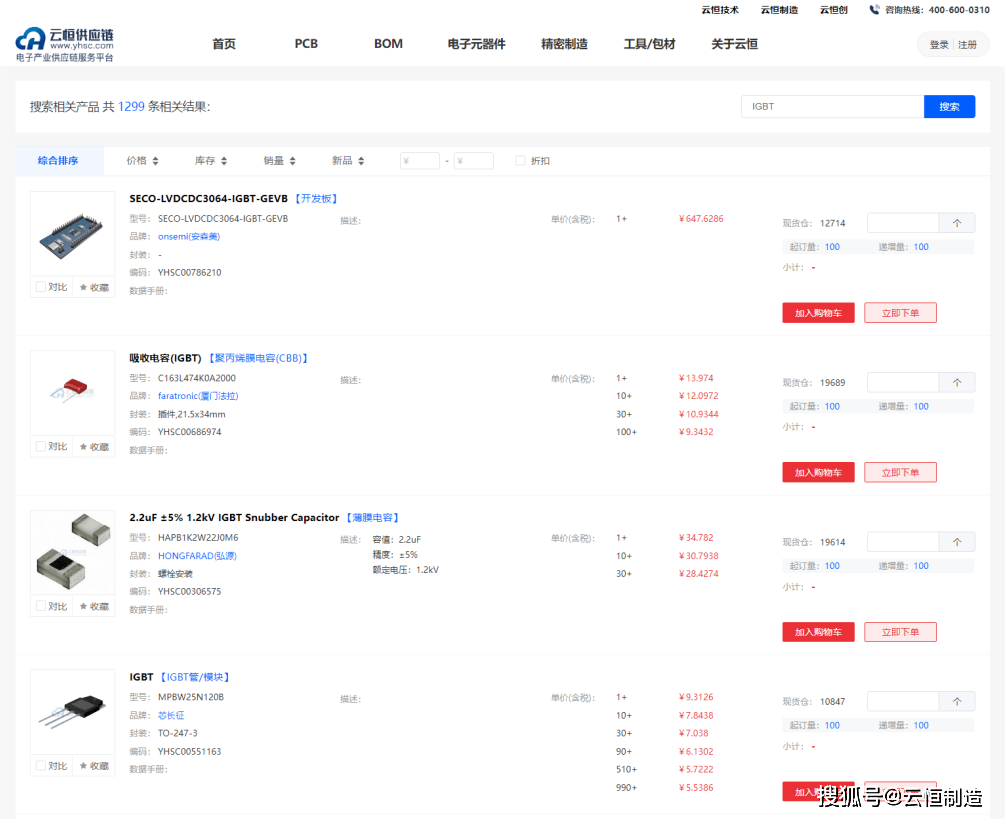Open 精密制造 menu
The width and height of the screenshot is (1005, 819).
[x=565, y=44]
